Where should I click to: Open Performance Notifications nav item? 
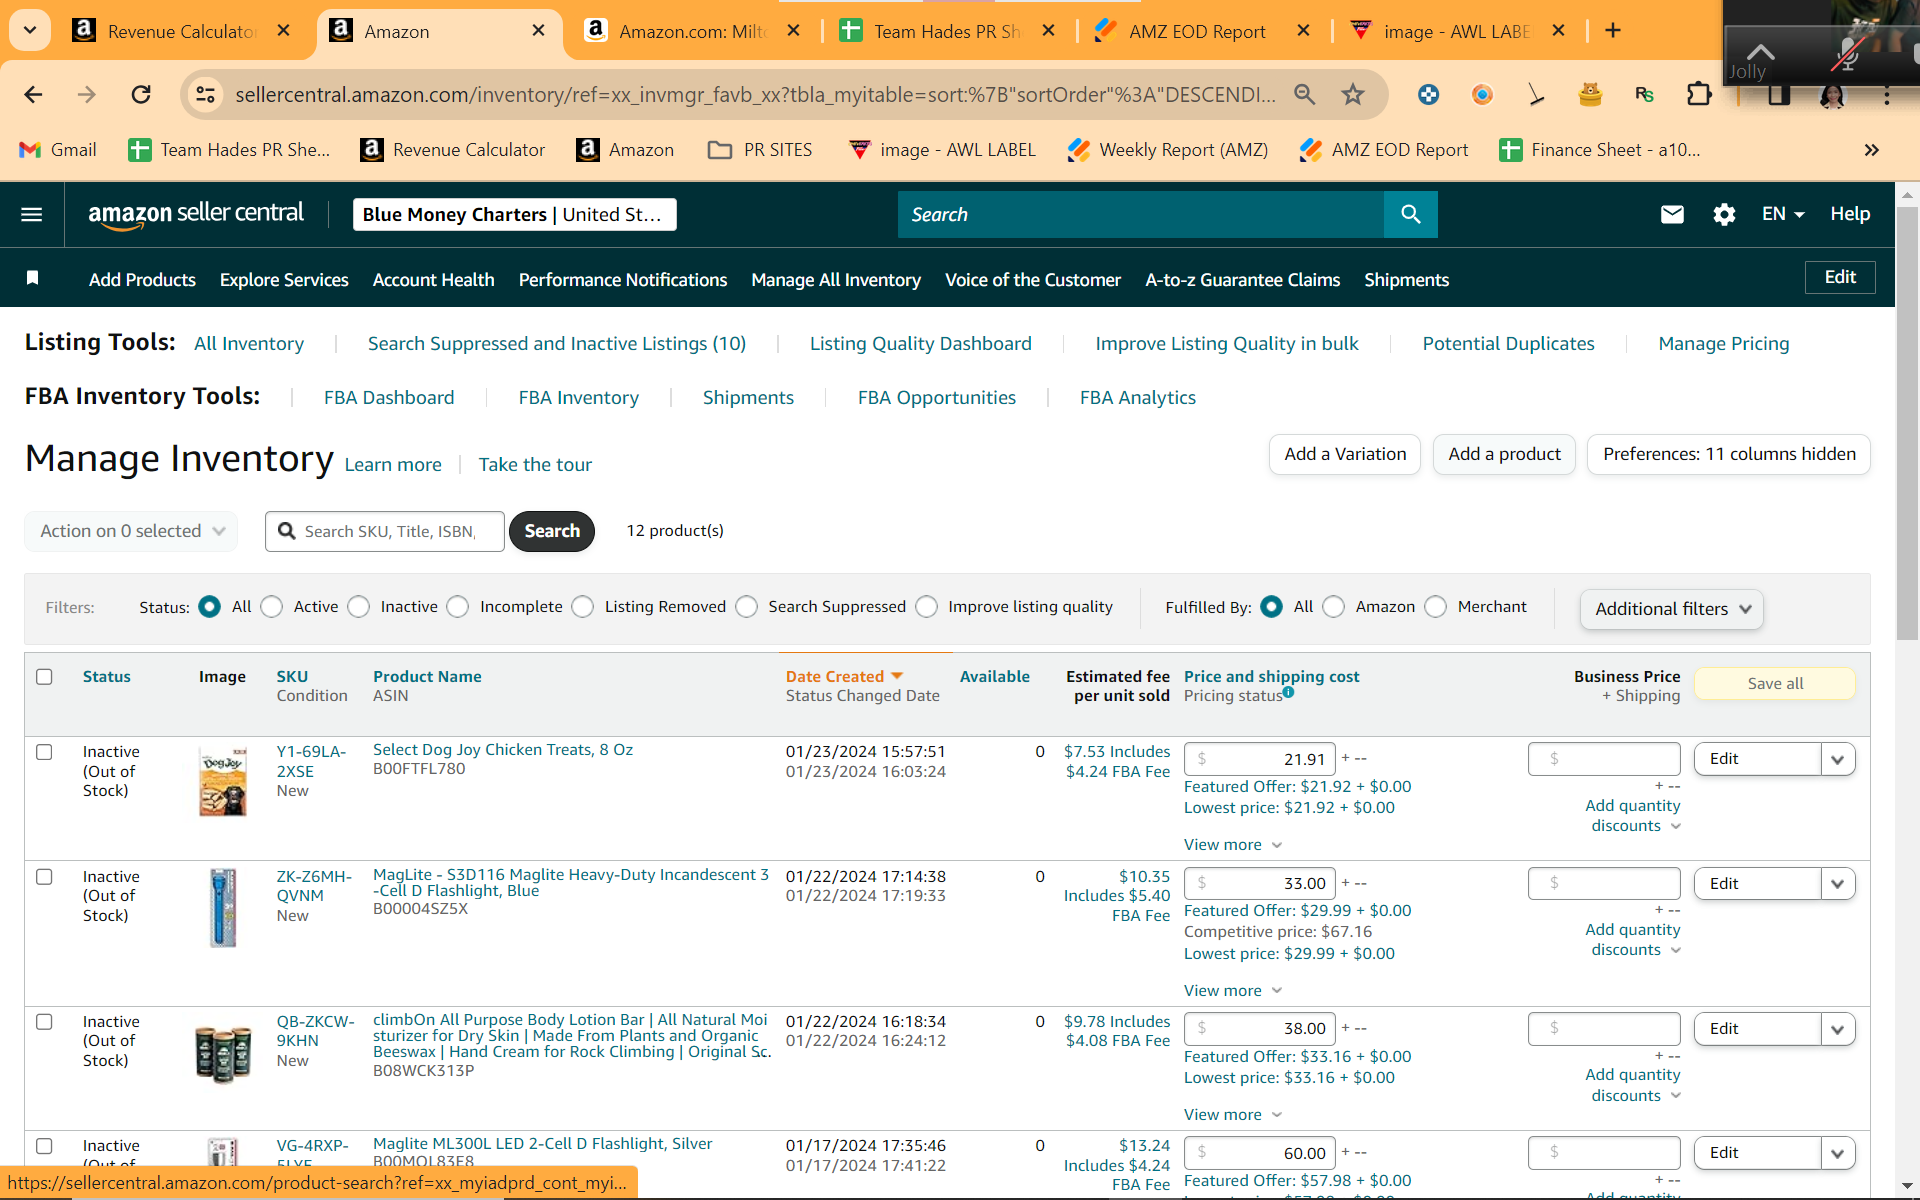(623, 280)
